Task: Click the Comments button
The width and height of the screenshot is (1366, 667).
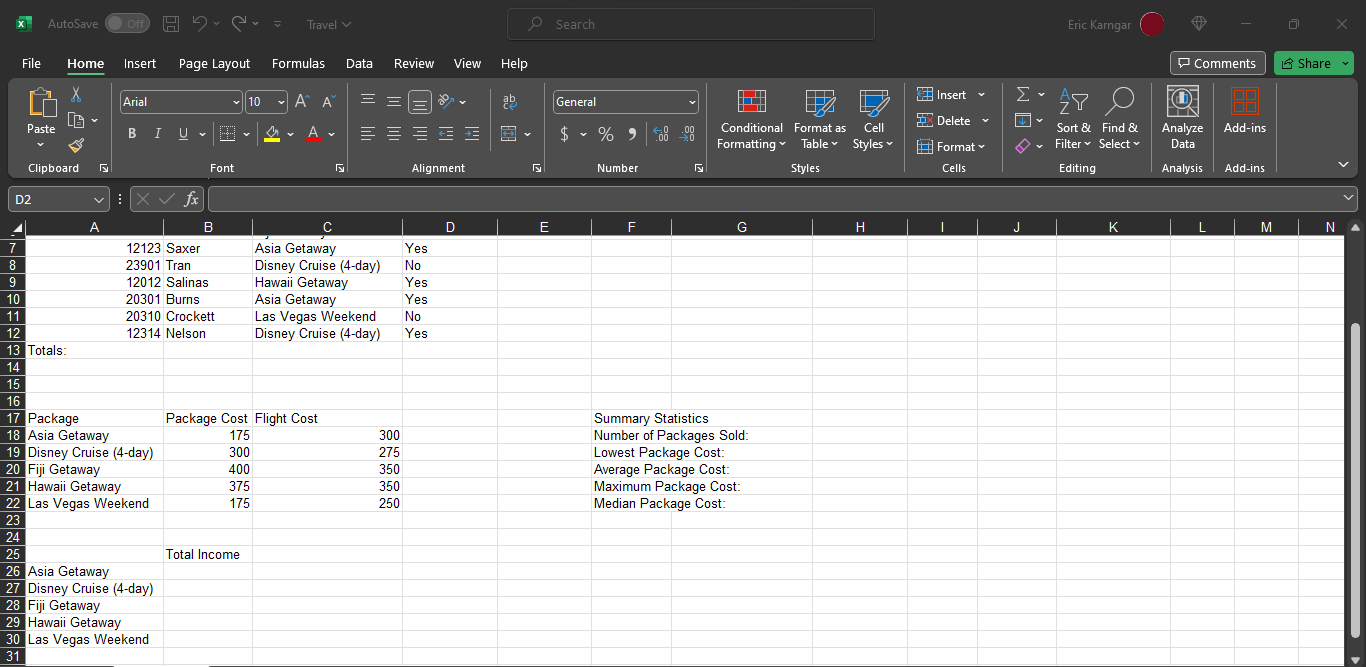Action: pyautogui.click(x=1217, y=62)
